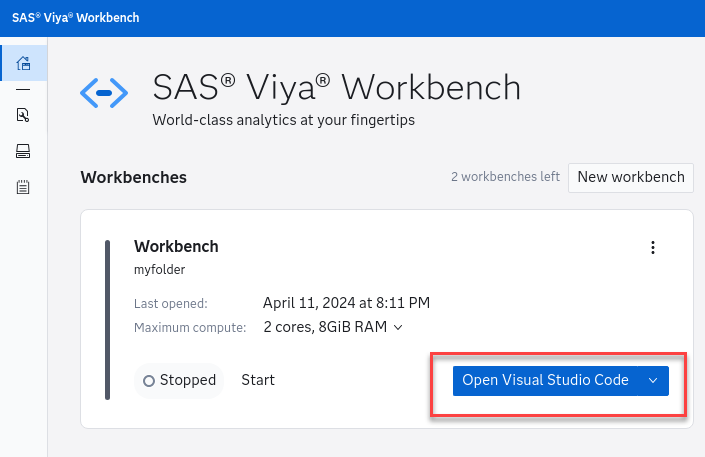Click the document-with-wrench icon in the sidebar
This screenshot has width=705, height=457.
point(23,115)
